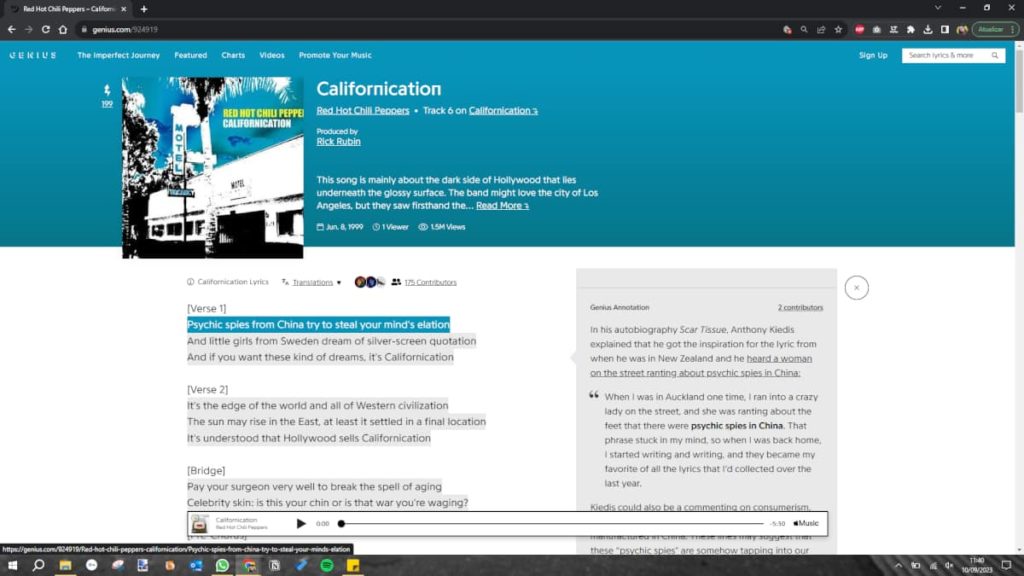Close the Red Hot Chili Peppers tab
The height and width of the screenshot is (576, 1024).
tap(123, 9)
